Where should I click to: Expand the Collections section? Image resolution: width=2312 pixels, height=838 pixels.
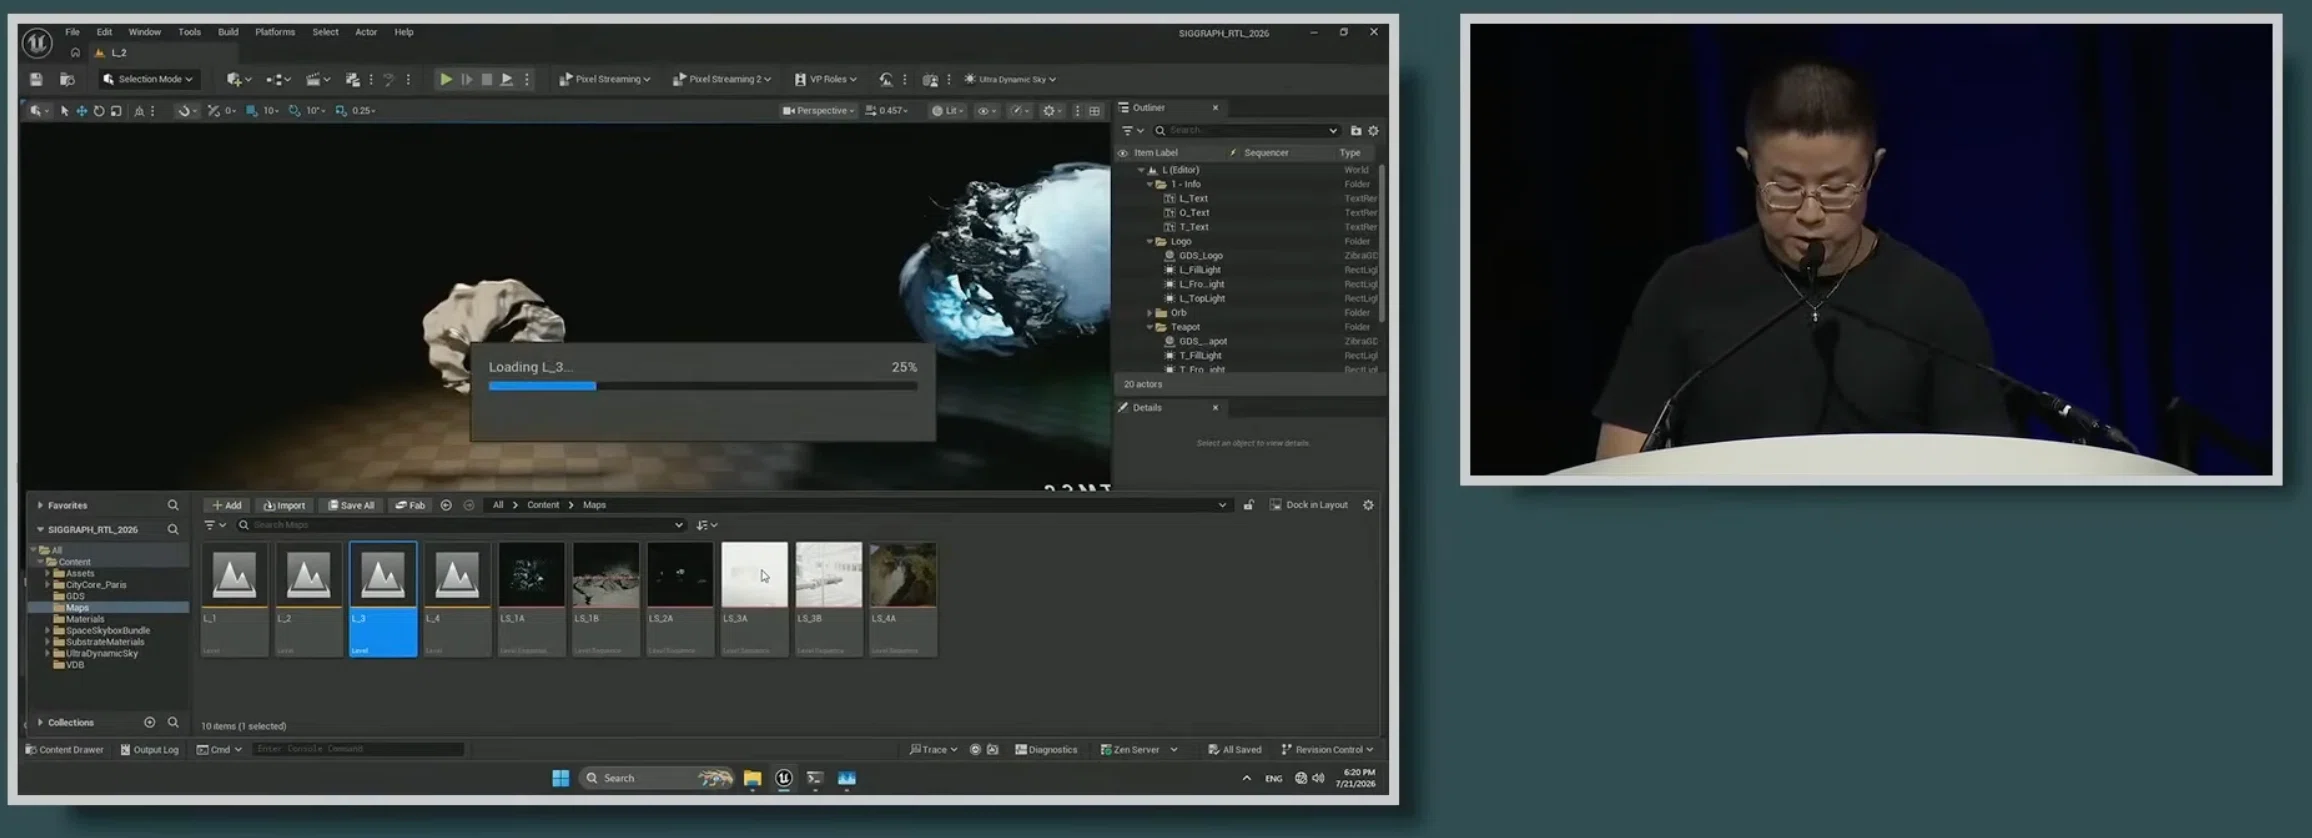pos(40,722)
